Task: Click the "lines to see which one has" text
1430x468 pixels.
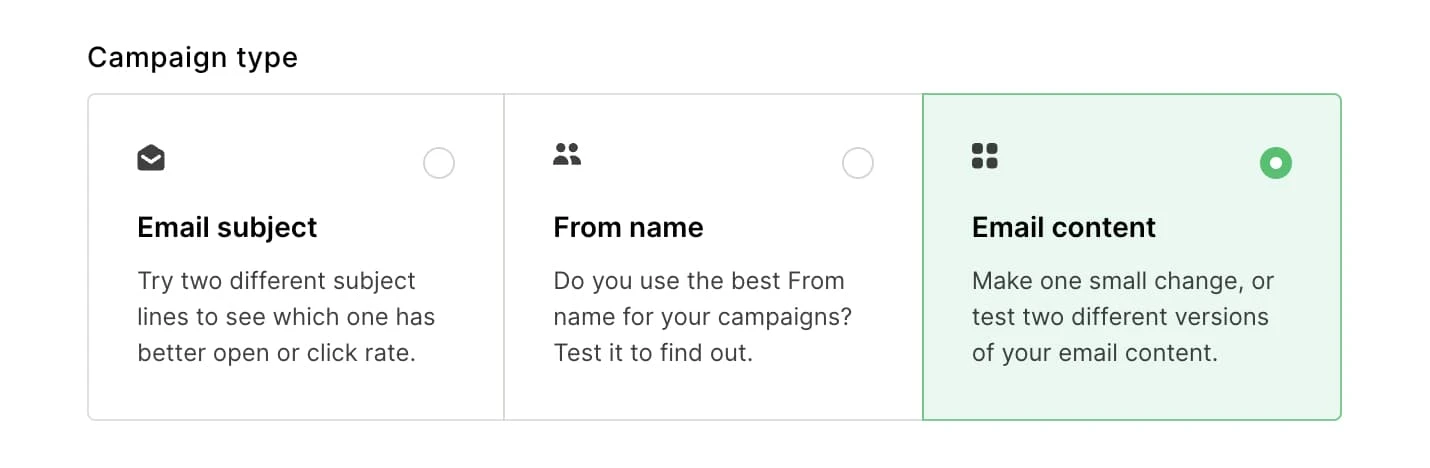Action: click(x=286, y=317)
